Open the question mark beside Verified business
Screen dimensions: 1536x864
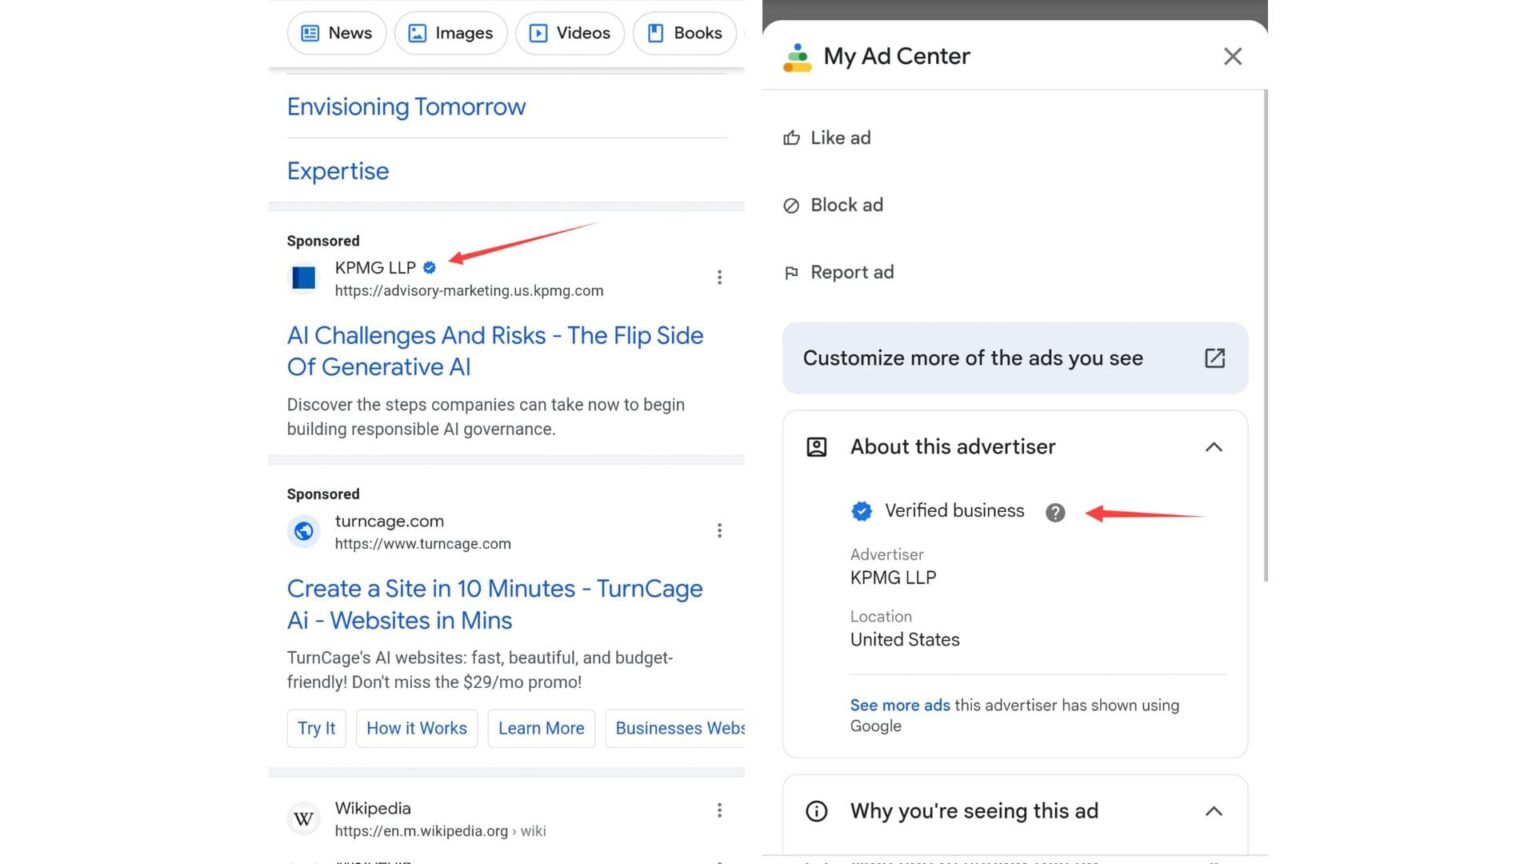1056,512
